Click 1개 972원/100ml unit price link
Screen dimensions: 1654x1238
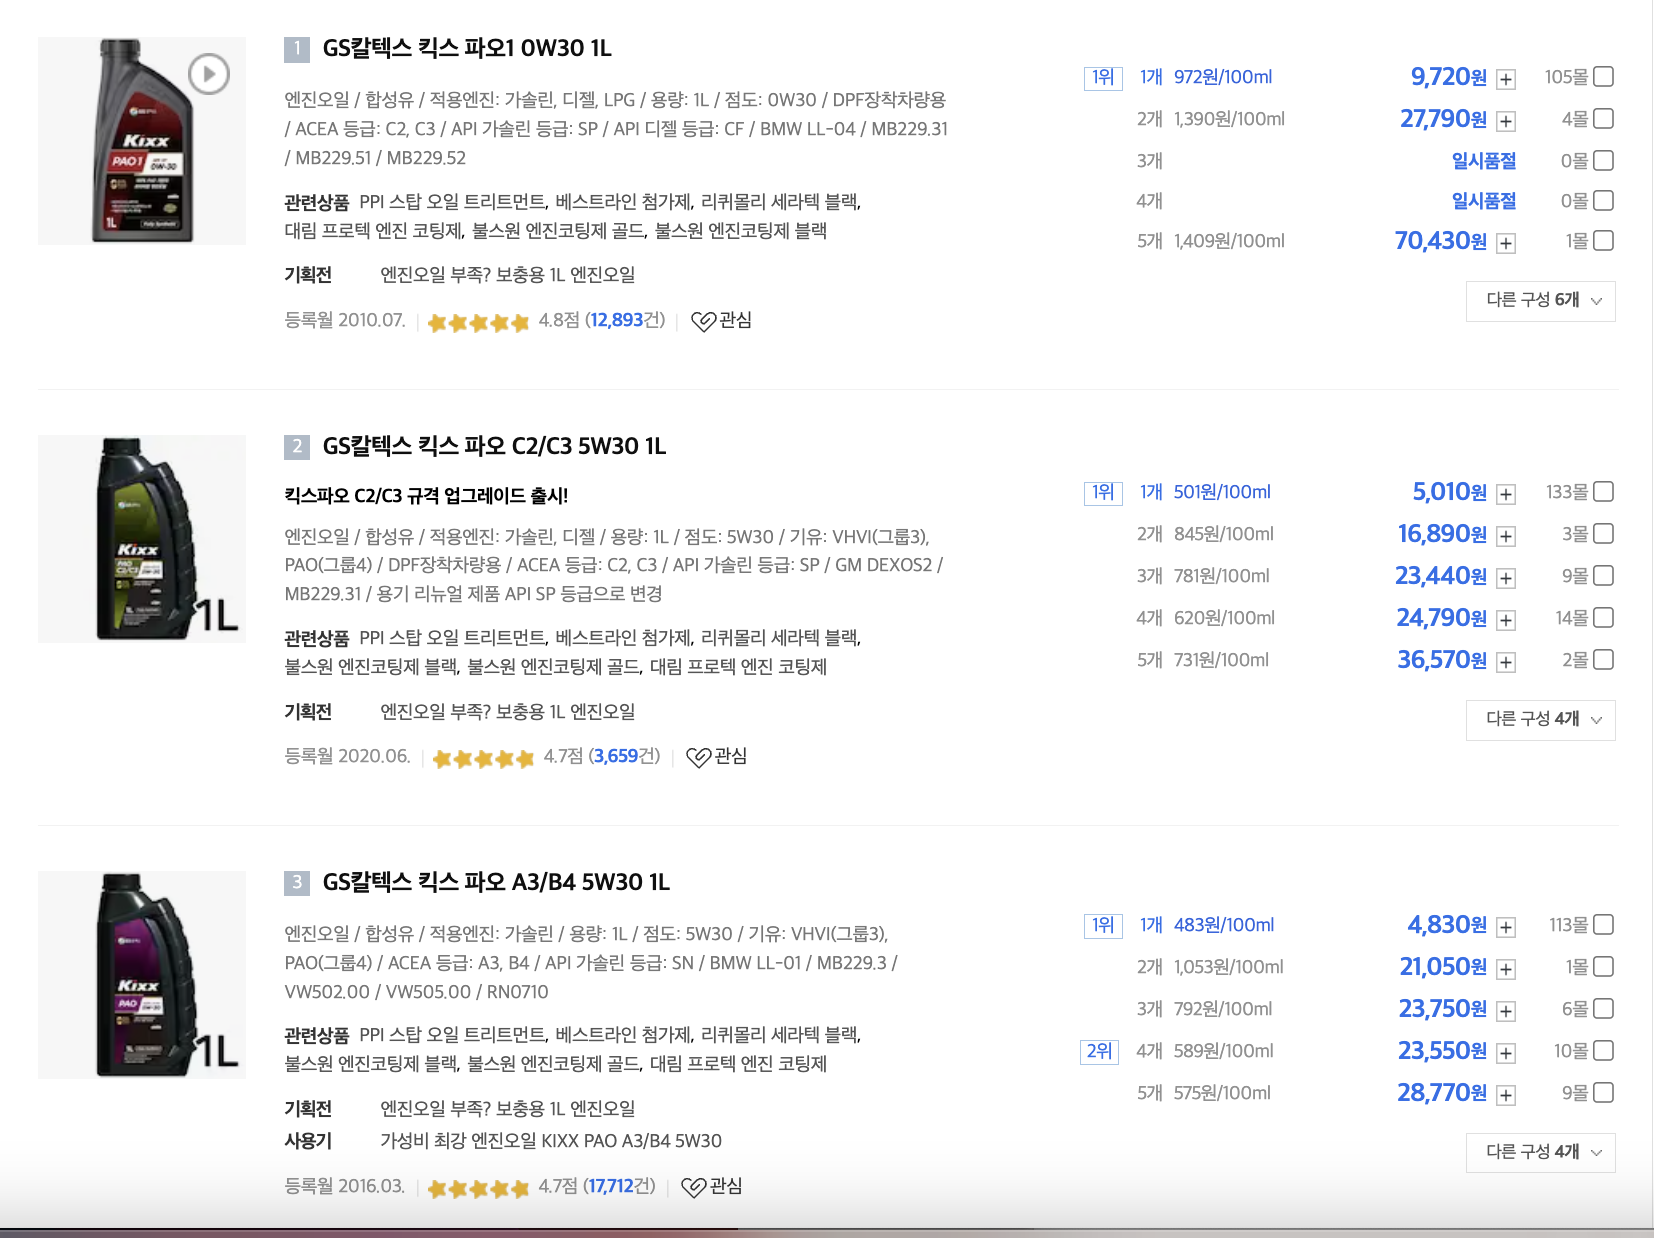coord(1206,77)
